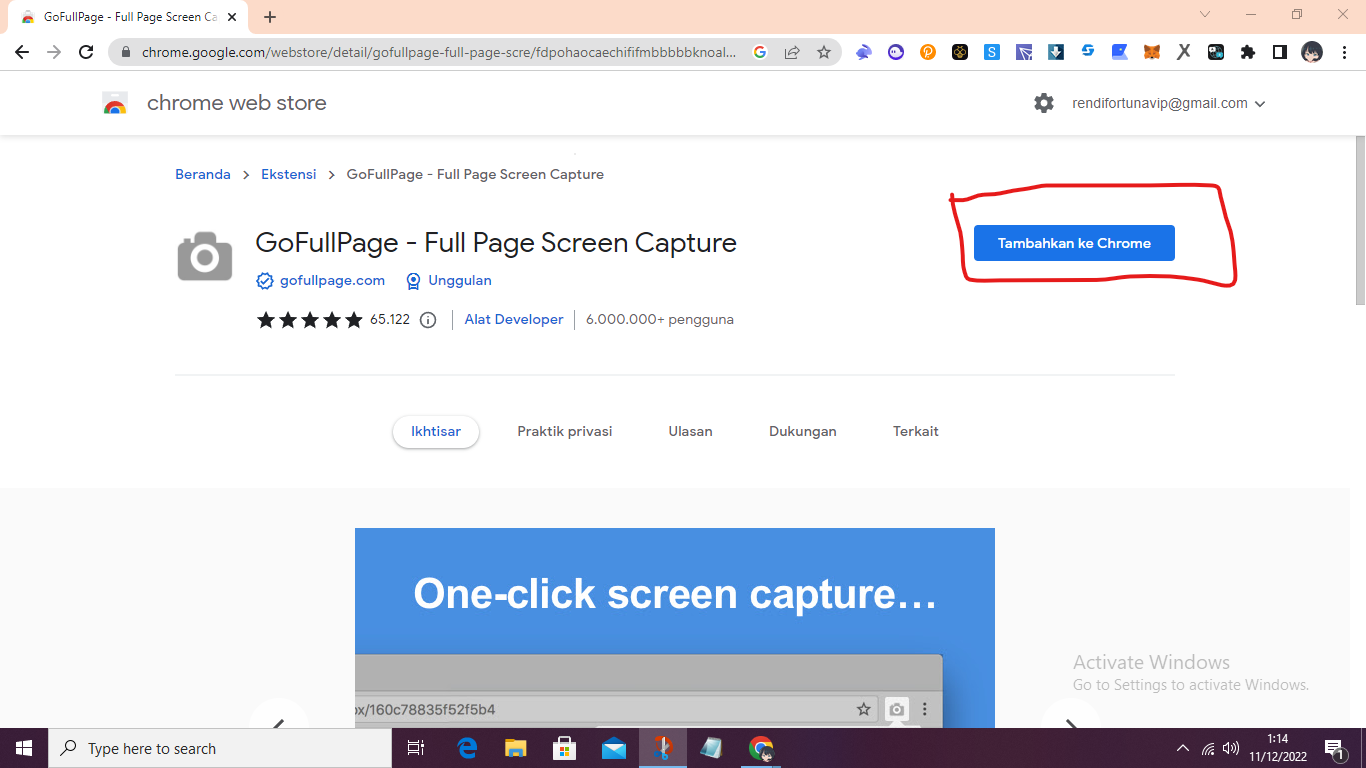
Task: Open the purple rabbit extension
Action: click(x=864, y=52)
